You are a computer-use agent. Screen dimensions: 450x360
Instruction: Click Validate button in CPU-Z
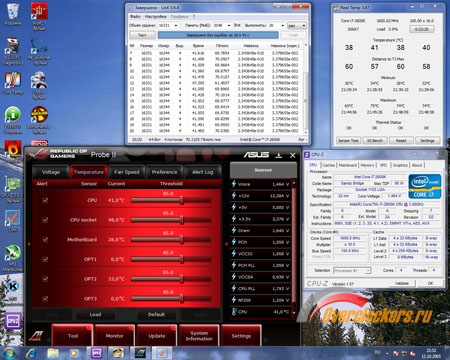tap(402, 283)
